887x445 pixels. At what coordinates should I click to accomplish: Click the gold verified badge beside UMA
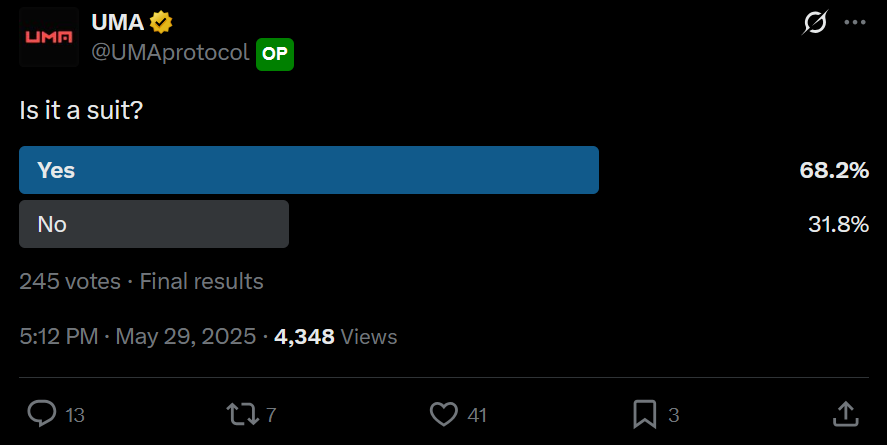[x=160, y=22]
